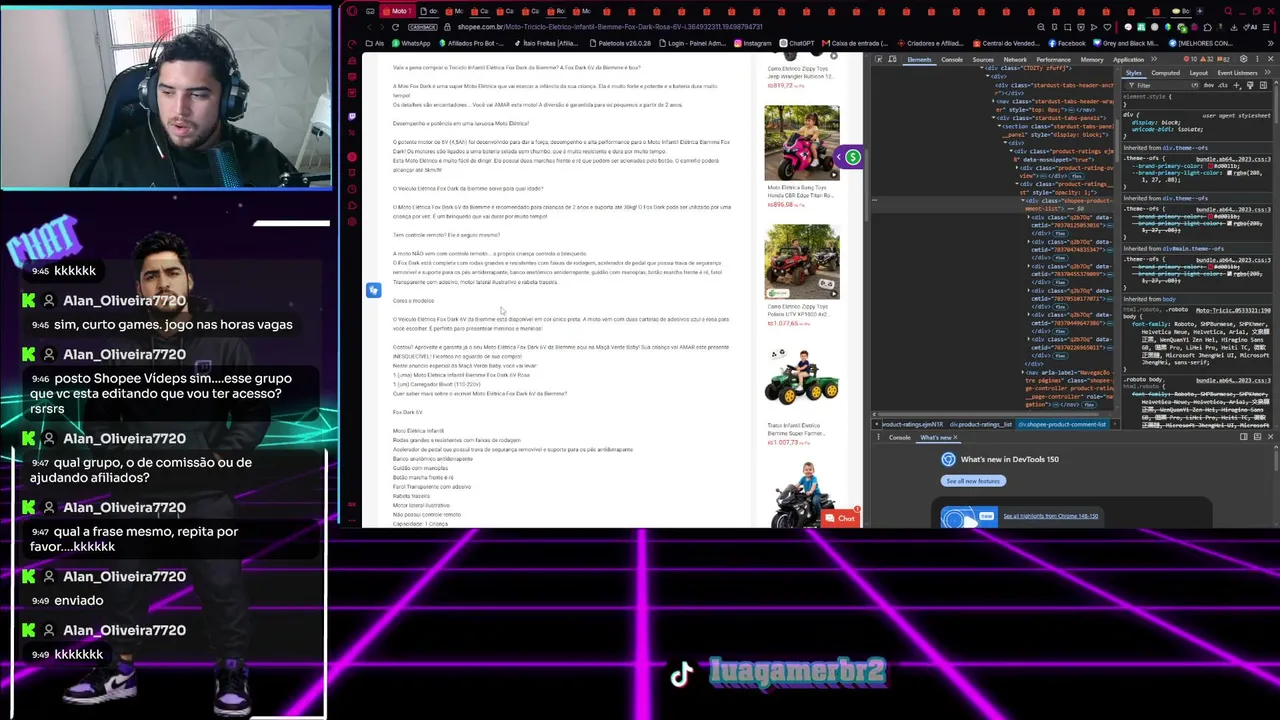Image resolution: width=1280 pixels, height=720 pixels.
Task: Add a new style rule with plus icon
Action: pyautogui.click(x=1237, y=85)
